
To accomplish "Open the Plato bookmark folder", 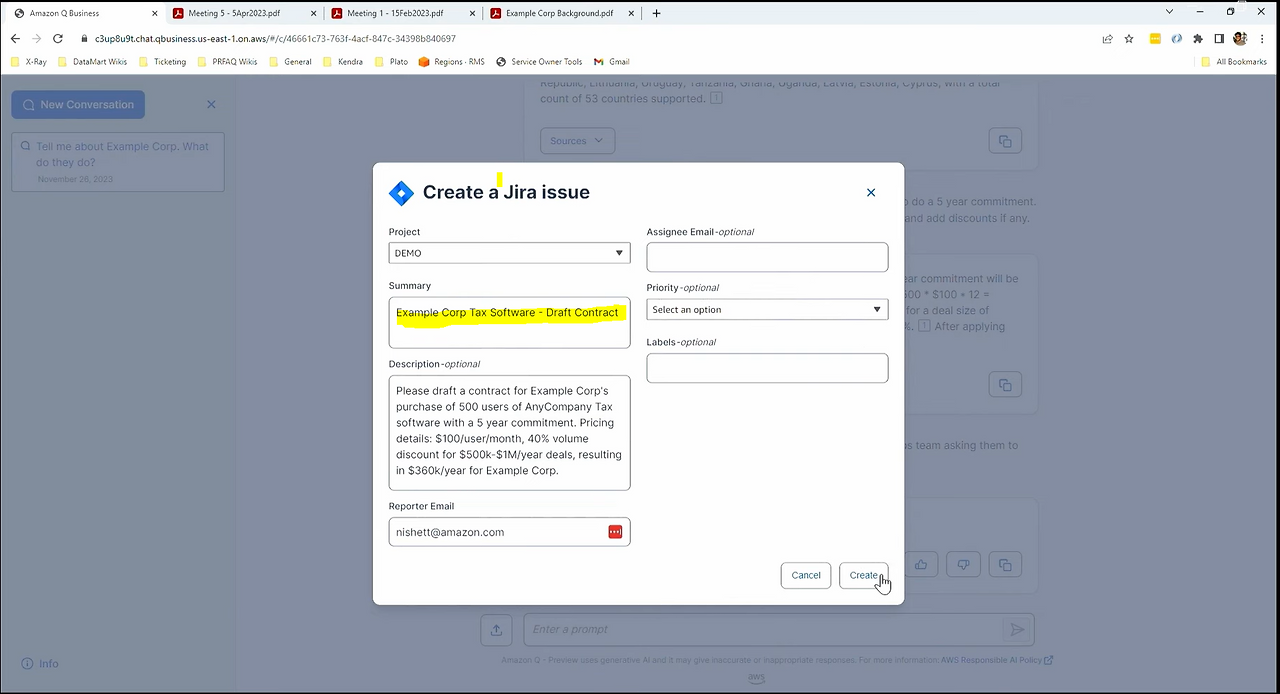I will point(391,61).
